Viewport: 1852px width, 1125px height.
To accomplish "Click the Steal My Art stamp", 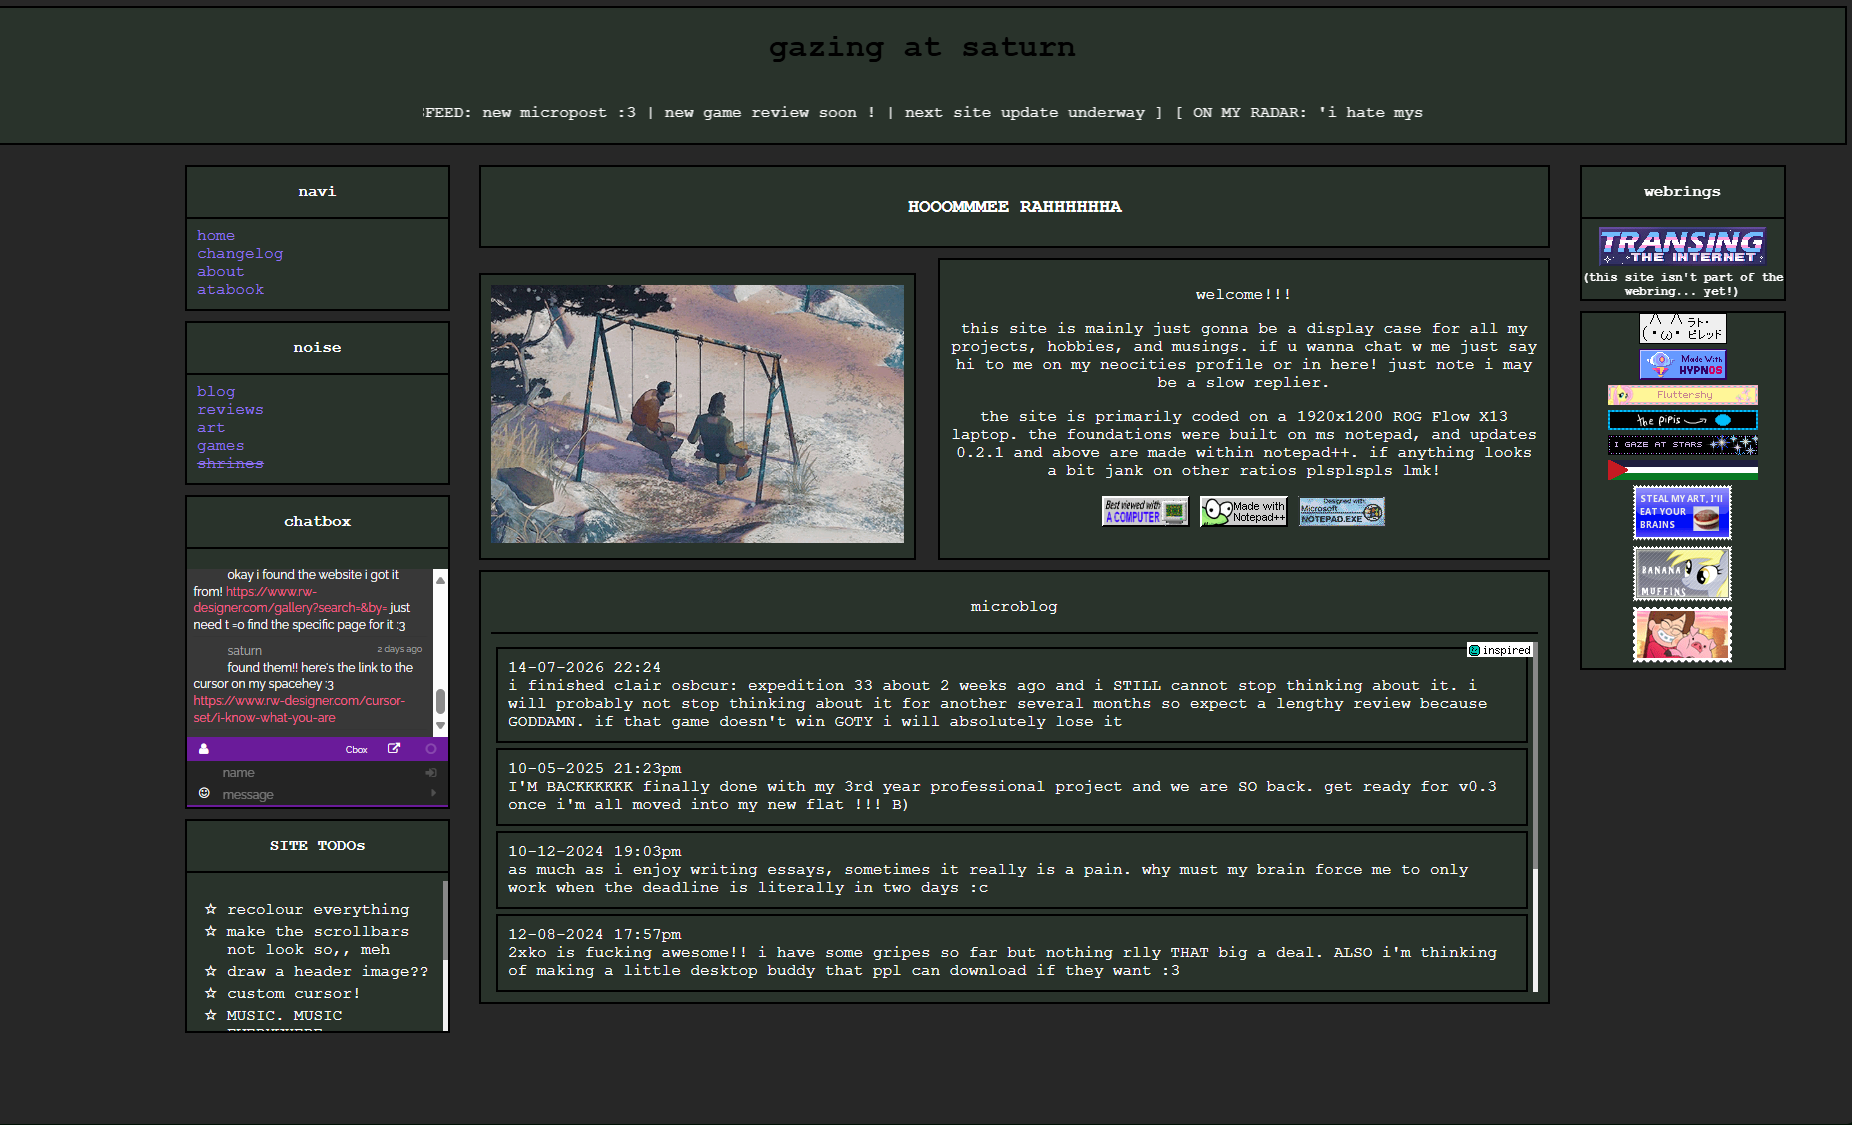I will (x=1683, y=513).
